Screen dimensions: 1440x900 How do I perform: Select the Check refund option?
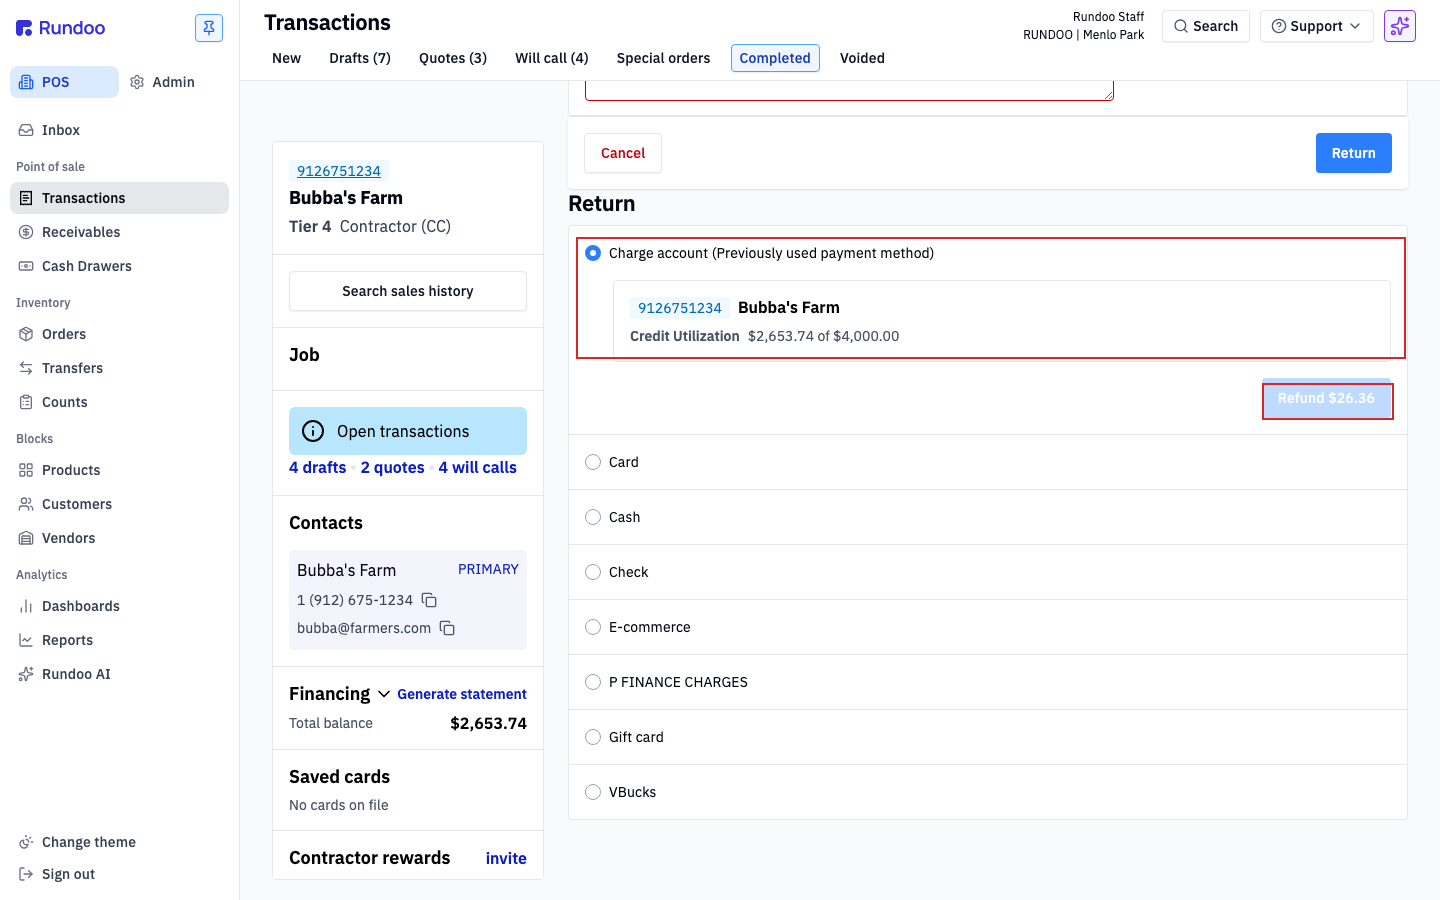tap(593, 572)
